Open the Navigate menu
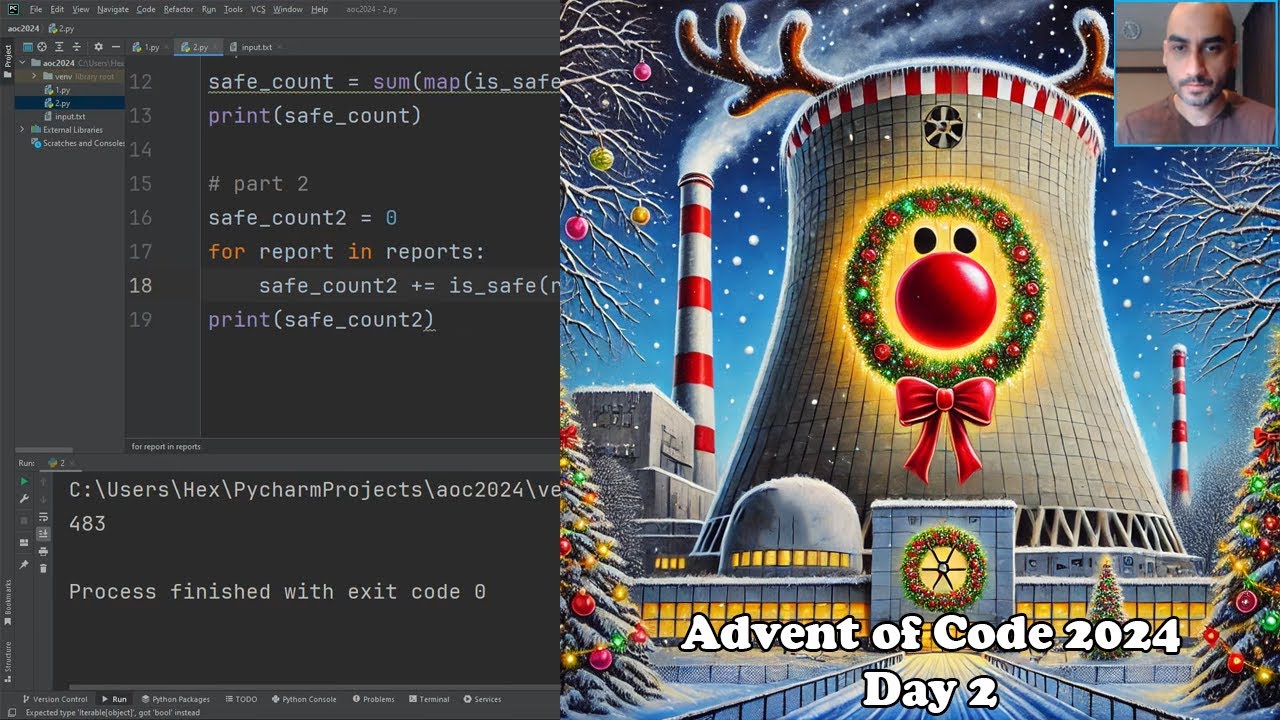Viewport: 1280px width, 720px height. [x=113, y=9]
